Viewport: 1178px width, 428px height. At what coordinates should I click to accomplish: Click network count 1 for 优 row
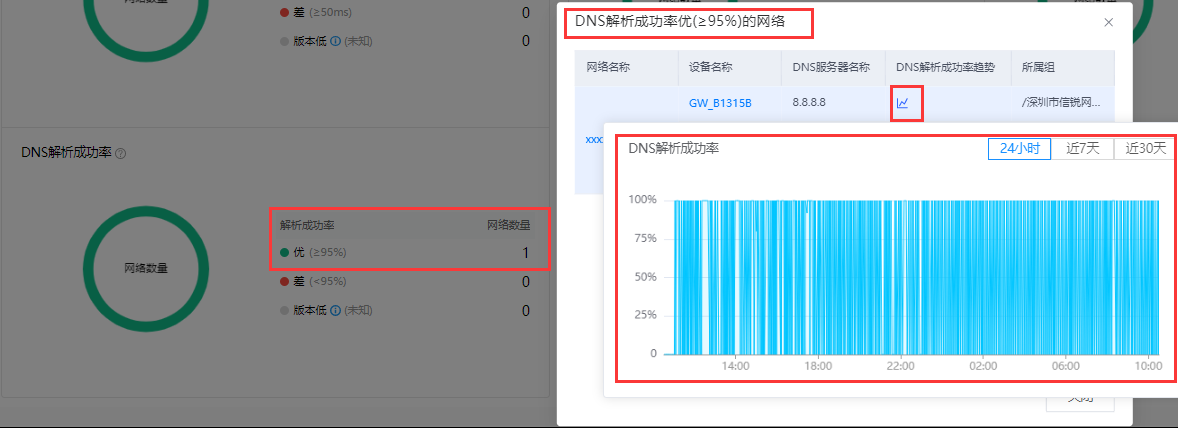[525, 252]
